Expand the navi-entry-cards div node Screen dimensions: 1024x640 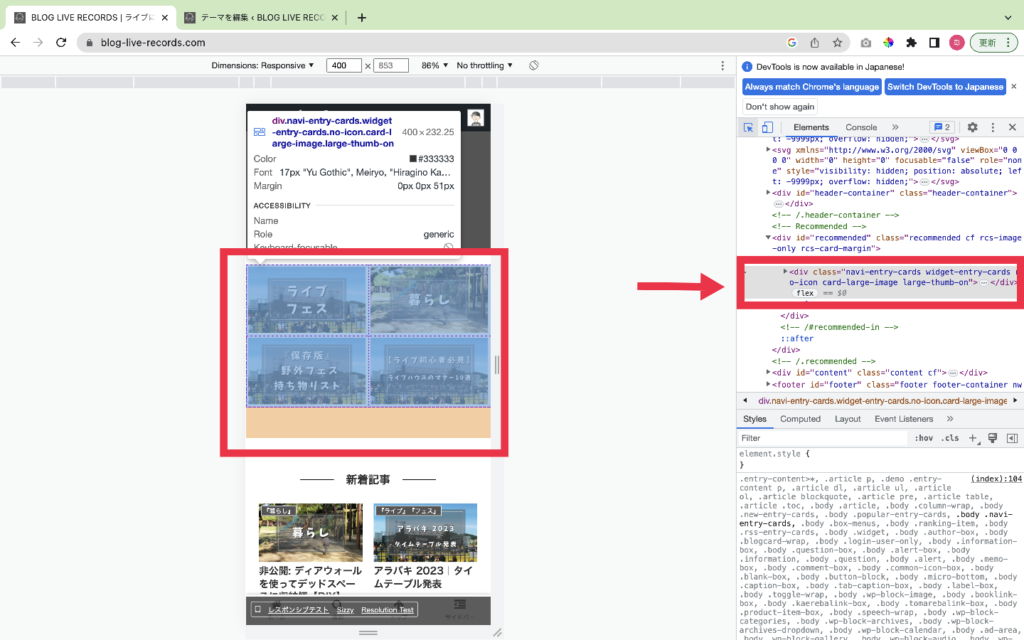[x=785, y=272]
